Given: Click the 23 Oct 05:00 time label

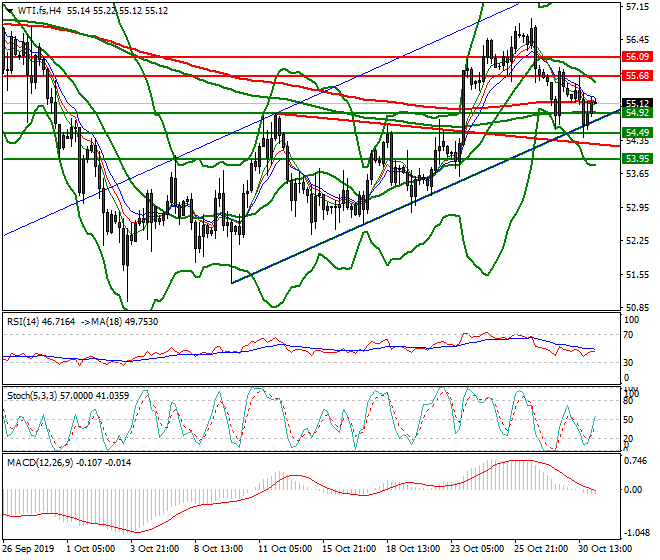Looking at the screenshot, I should coord(477,549).
